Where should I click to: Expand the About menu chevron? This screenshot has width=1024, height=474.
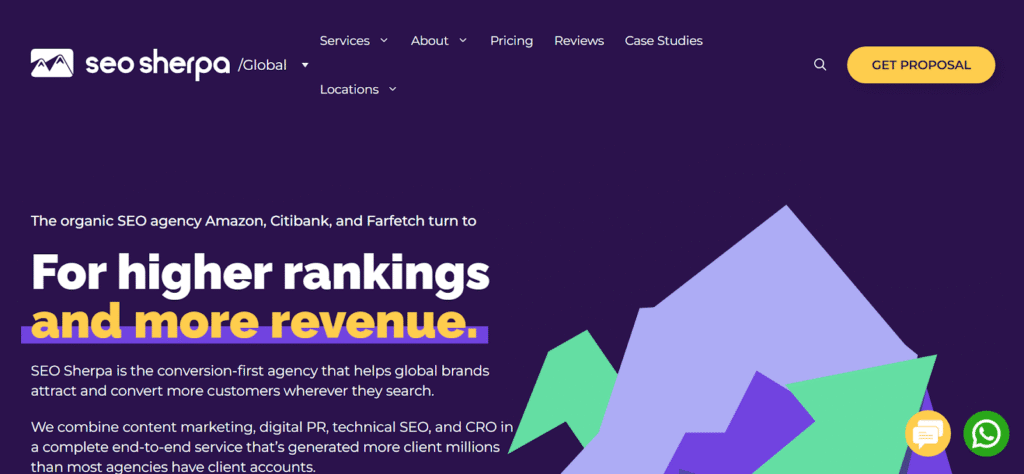[x=463, y=40]
